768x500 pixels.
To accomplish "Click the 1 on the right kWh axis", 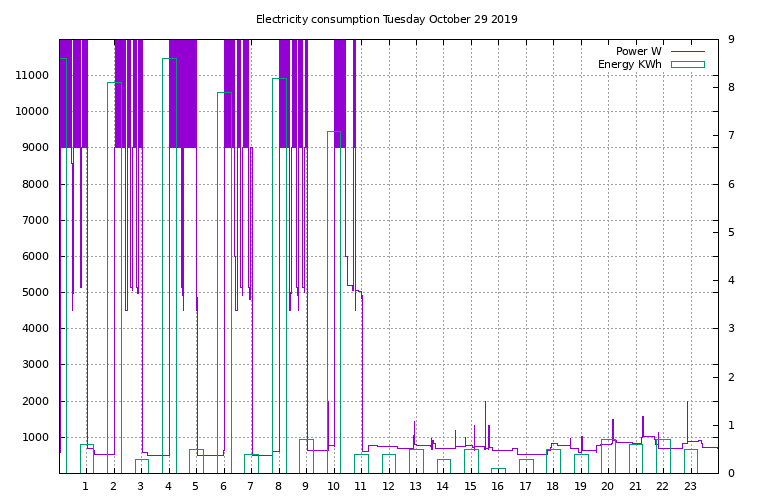I will (x=731, y=425).
